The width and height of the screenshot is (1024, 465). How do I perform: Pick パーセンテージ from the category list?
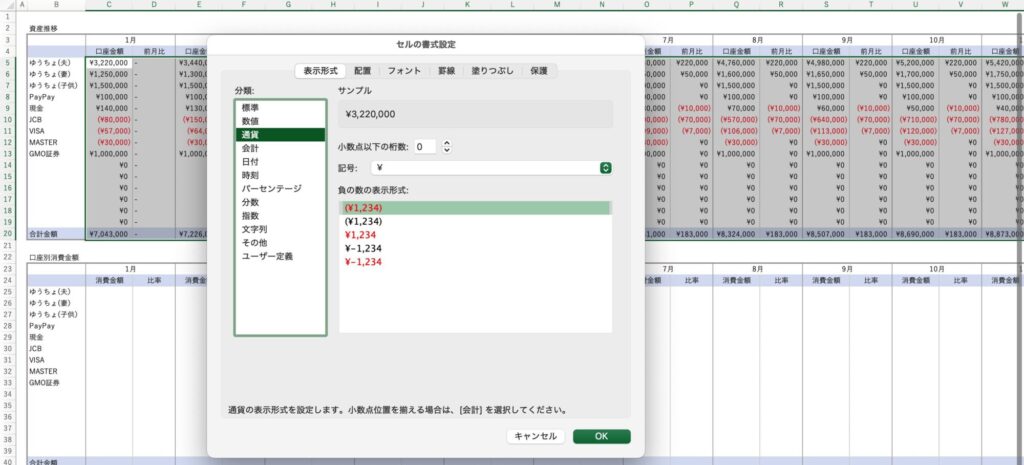(270, 188)
